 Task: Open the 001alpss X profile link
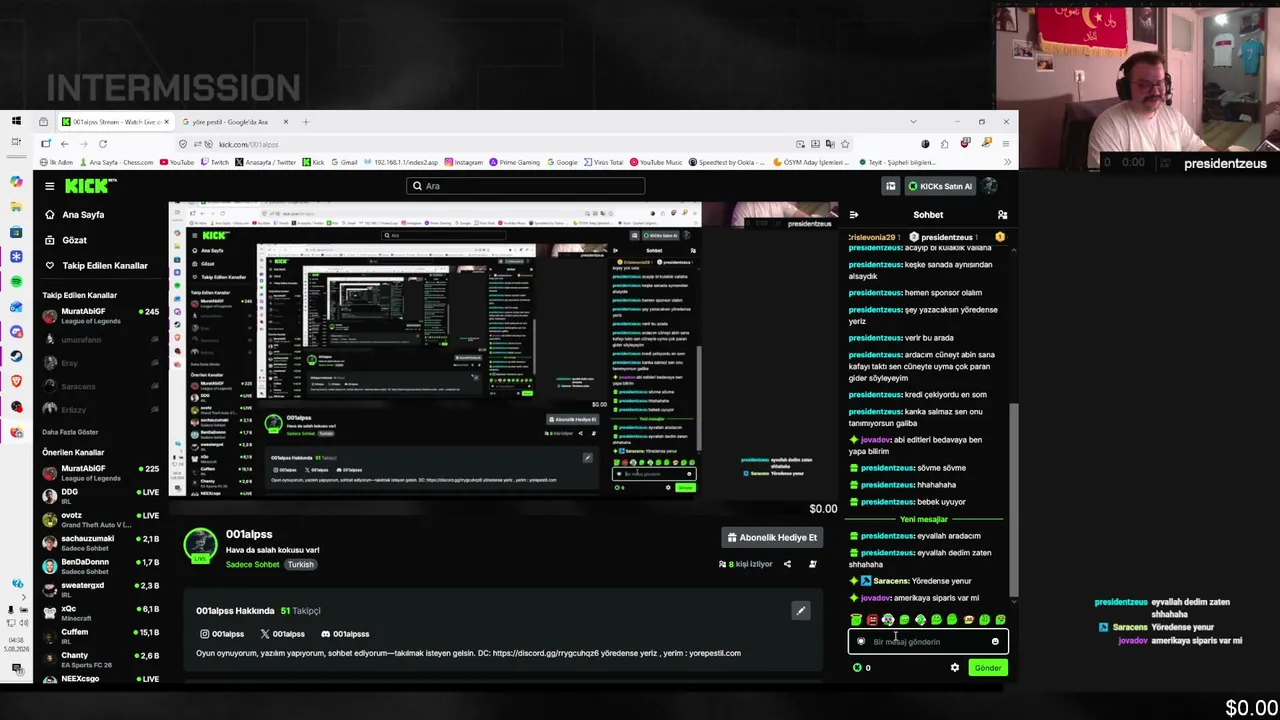282,634
